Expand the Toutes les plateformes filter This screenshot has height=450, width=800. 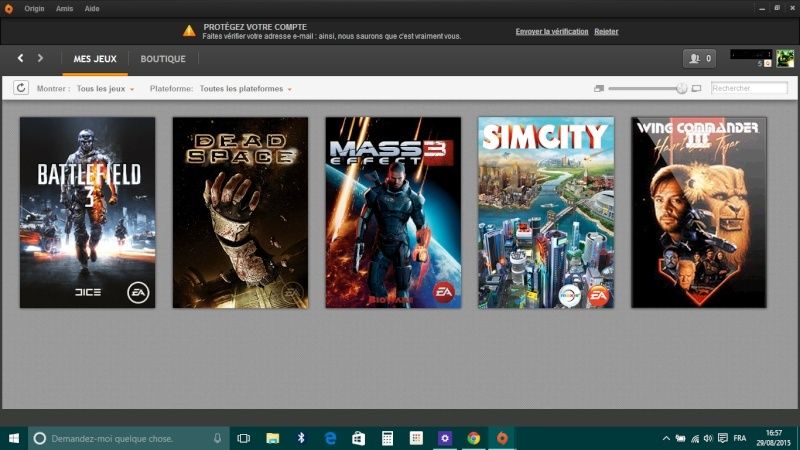point(245,89)
